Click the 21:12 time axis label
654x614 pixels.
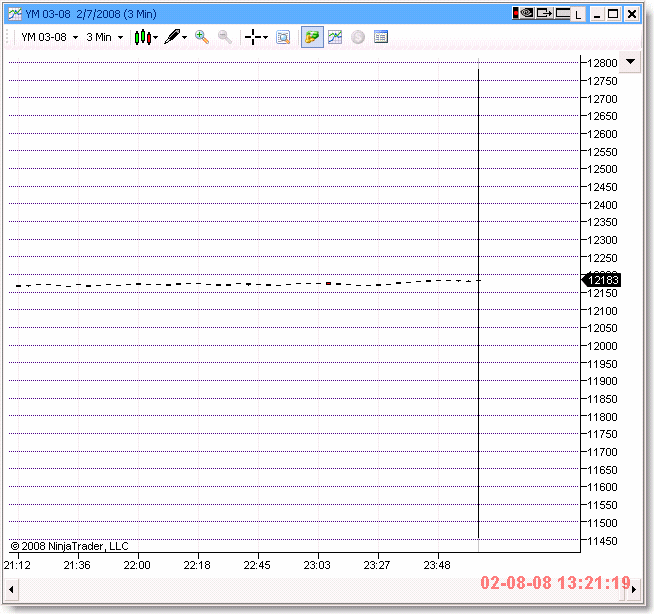coord(17,565)
